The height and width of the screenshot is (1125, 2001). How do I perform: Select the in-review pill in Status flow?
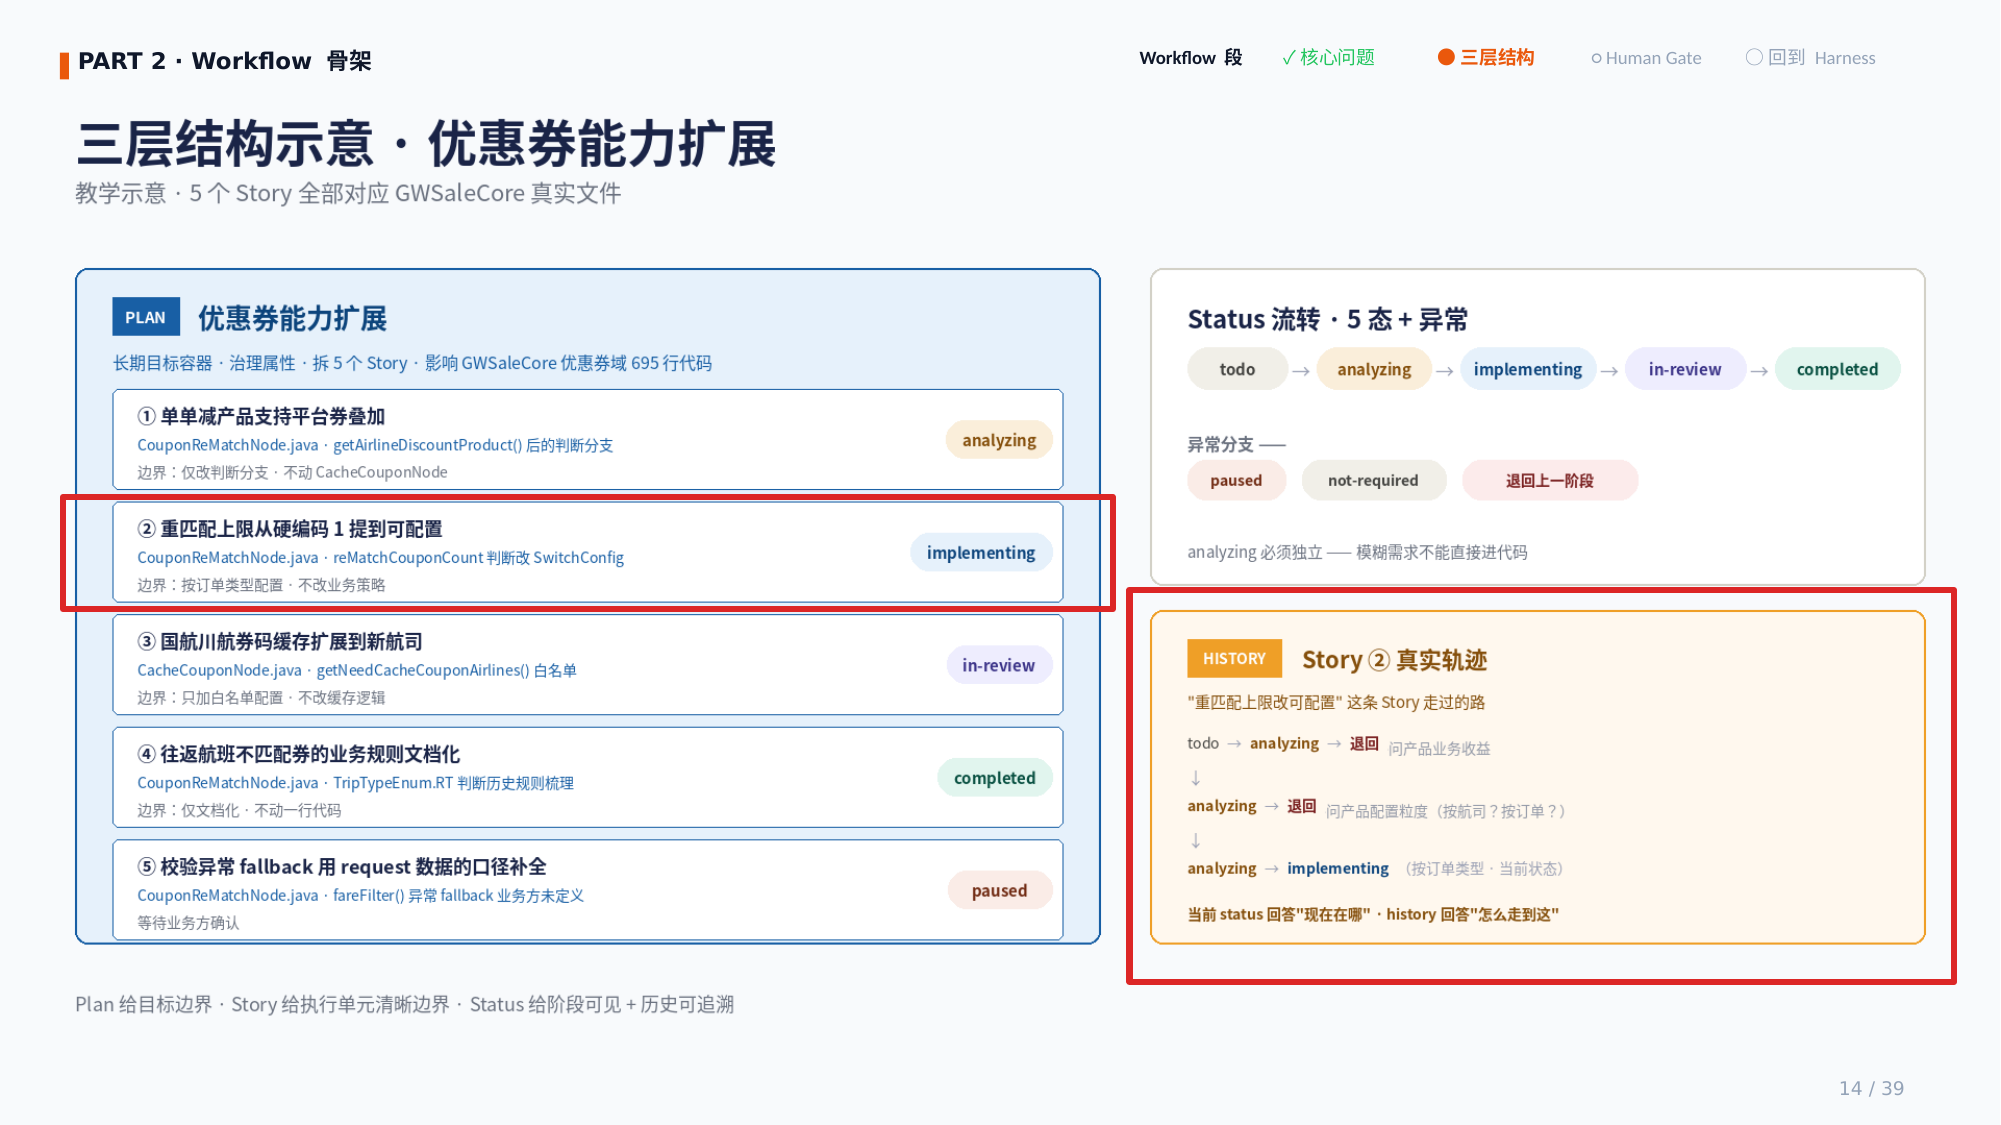tap(1685, 369)
